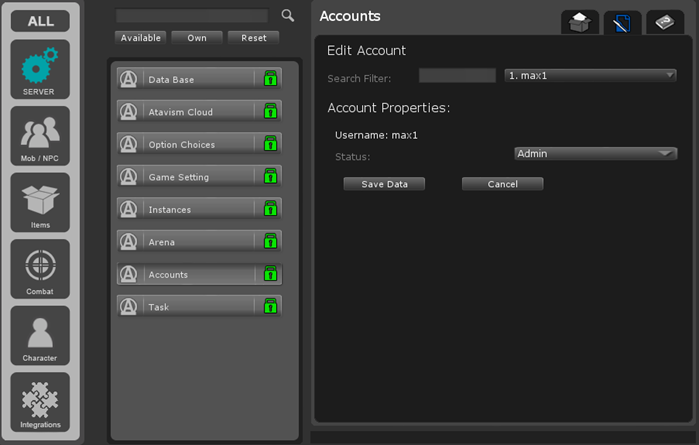
Task: Switch to the edit document tab
Action: 622,22
